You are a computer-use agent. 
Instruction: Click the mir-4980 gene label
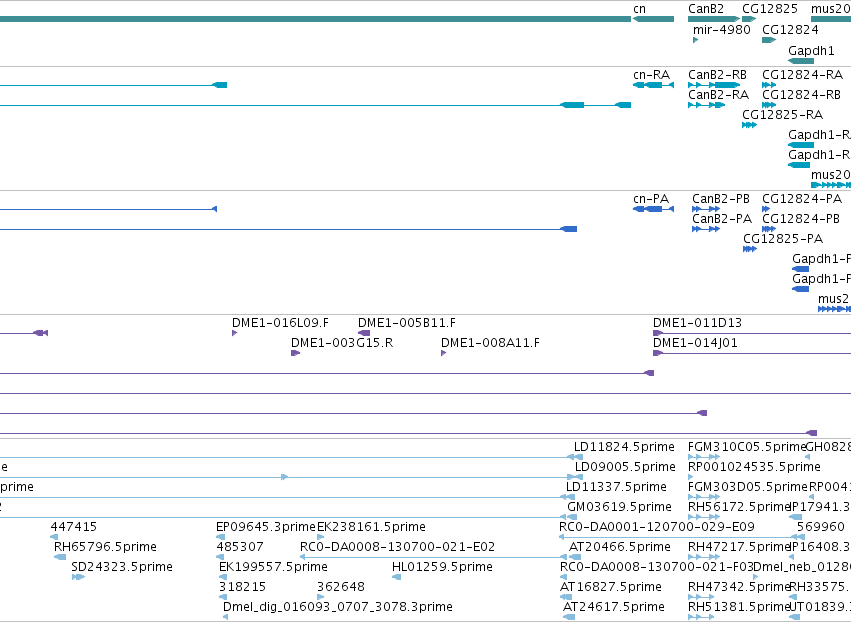tap(721, 29)
